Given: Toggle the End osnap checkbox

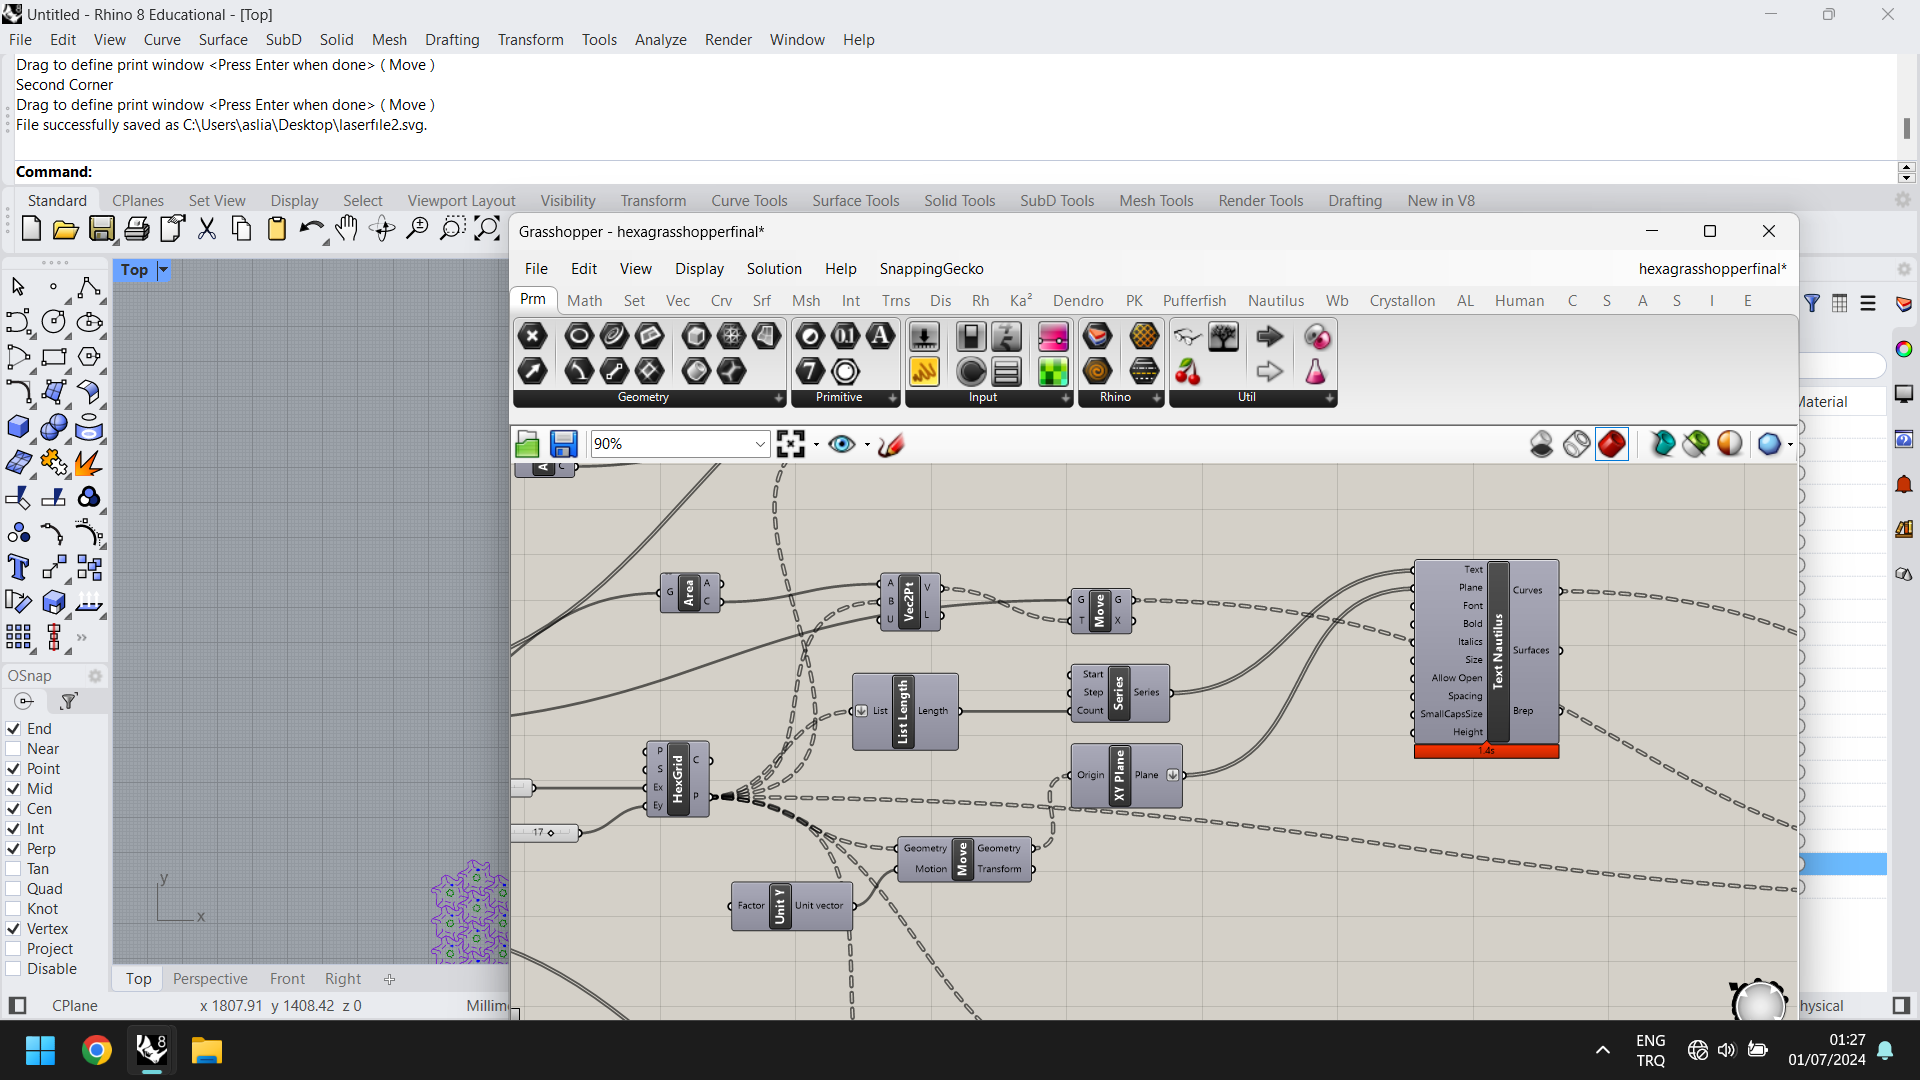Looking at the screenshot, I should pyautogui.click(x=14, y=729).
